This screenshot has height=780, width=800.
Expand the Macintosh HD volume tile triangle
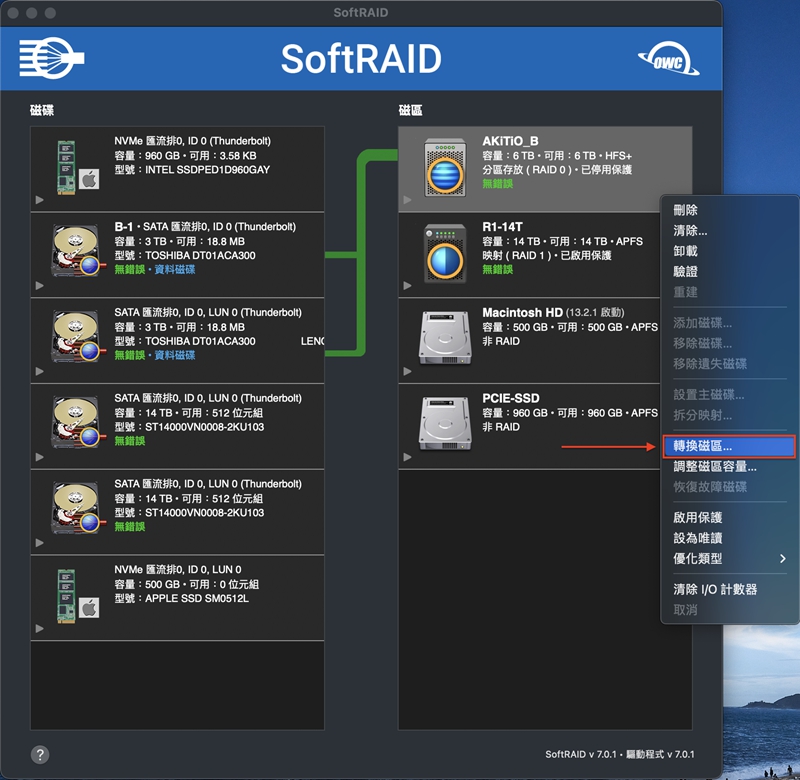pos(407,371)
